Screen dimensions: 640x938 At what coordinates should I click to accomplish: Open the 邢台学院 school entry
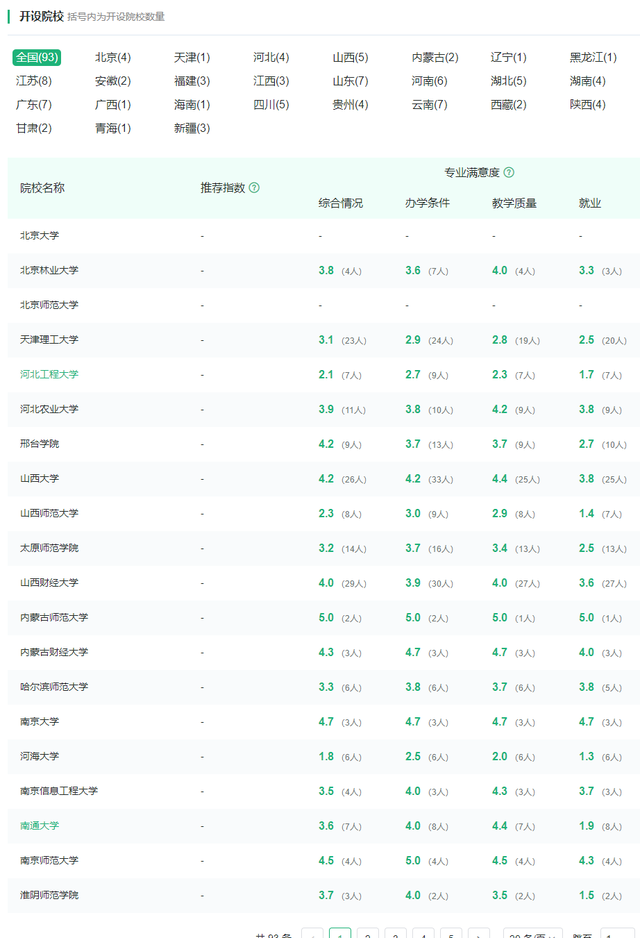39,444
